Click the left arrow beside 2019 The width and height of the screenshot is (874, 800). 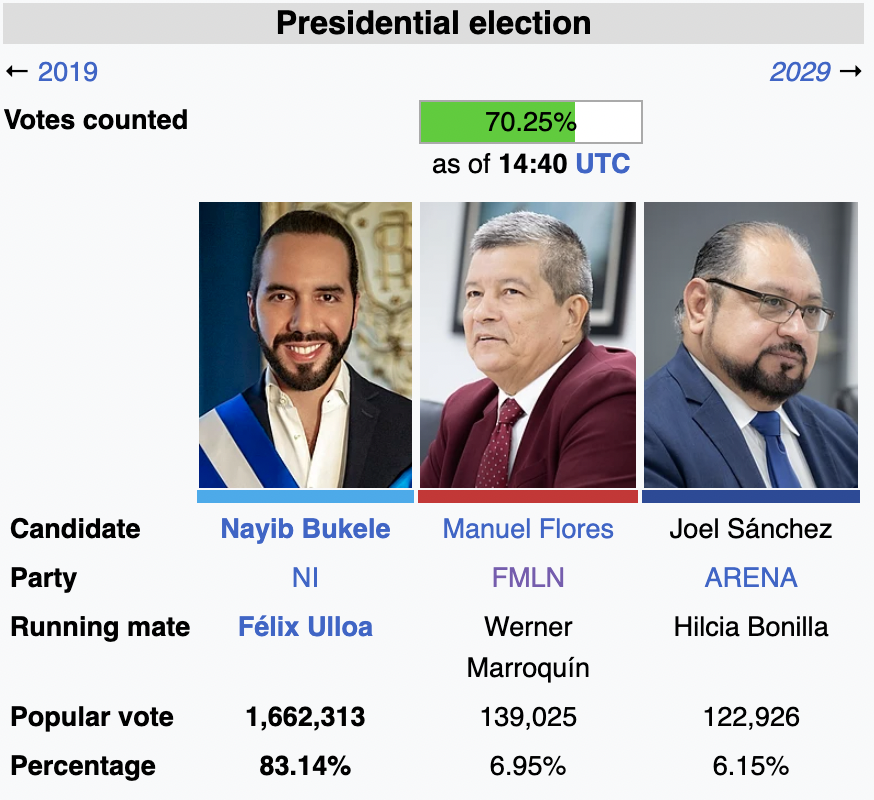(17, 72)
